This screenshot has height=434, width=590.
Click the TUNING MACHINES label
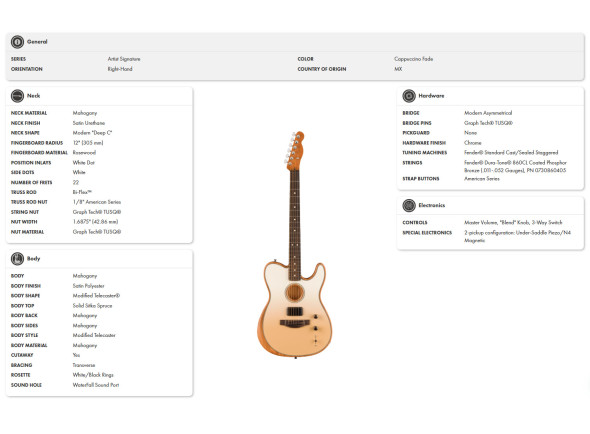coord(425,153)
